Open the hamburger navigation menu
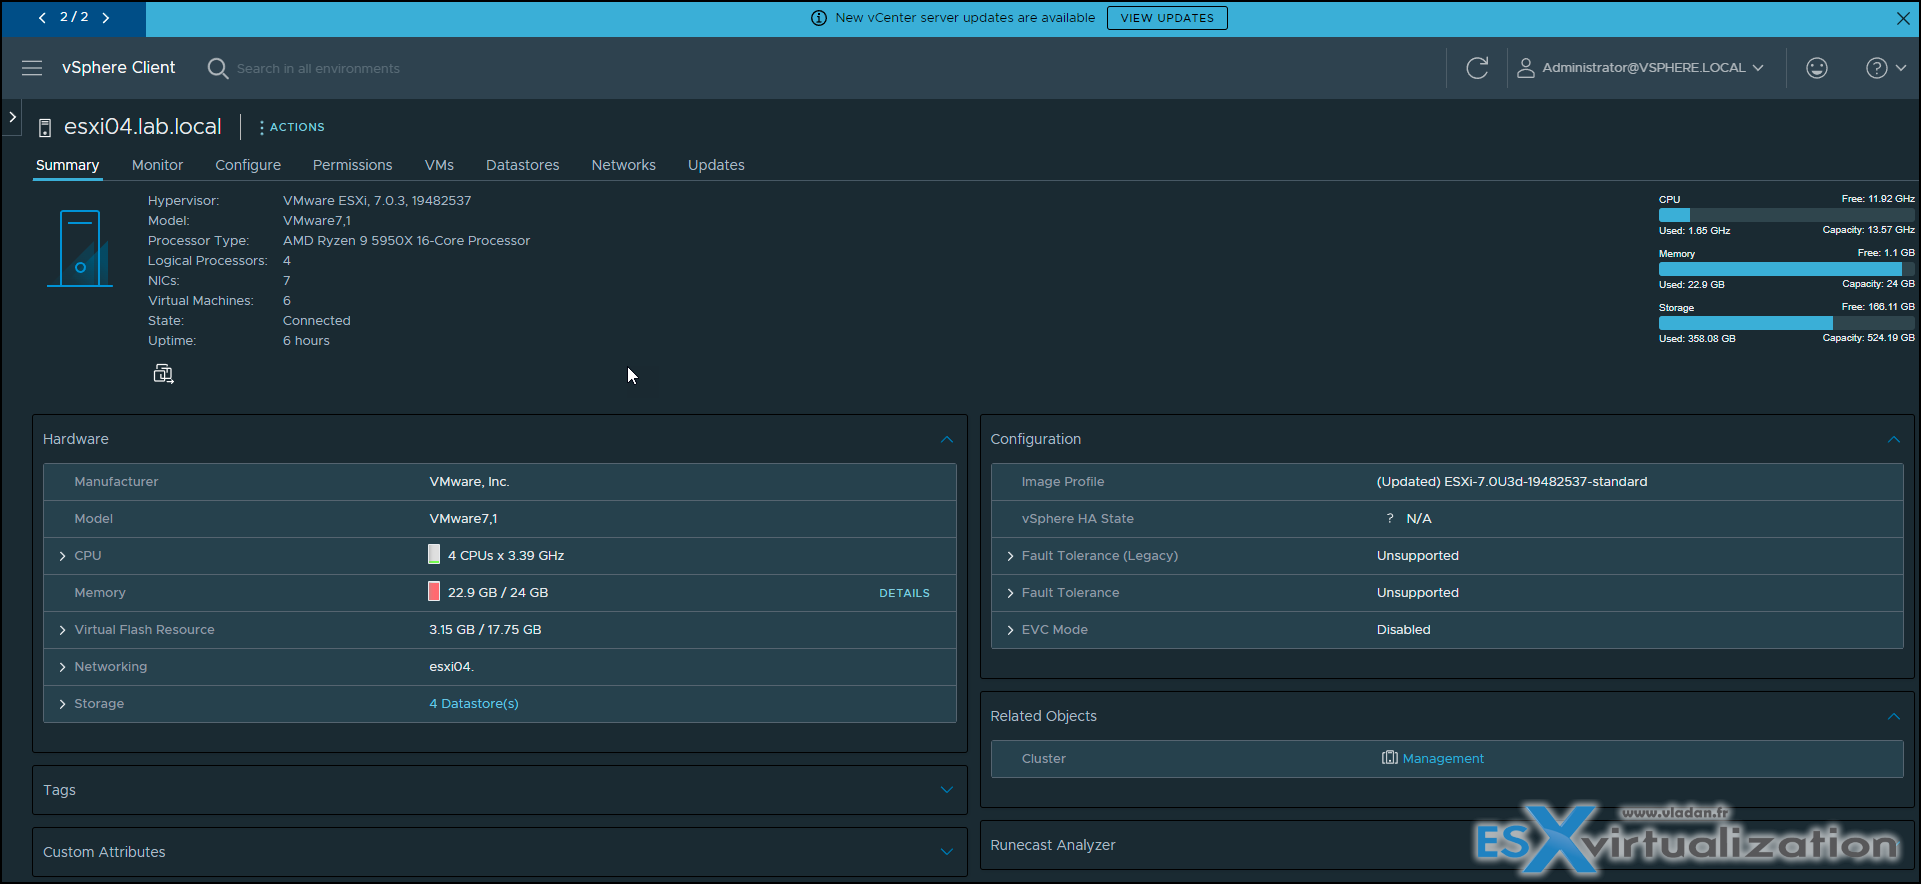 click(32, 68)
